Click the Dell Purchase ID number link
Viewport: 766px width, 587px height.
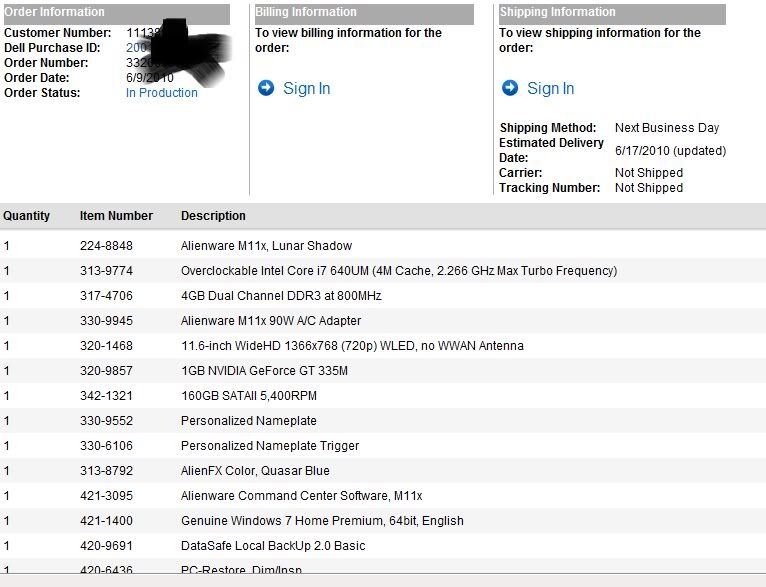136,48
